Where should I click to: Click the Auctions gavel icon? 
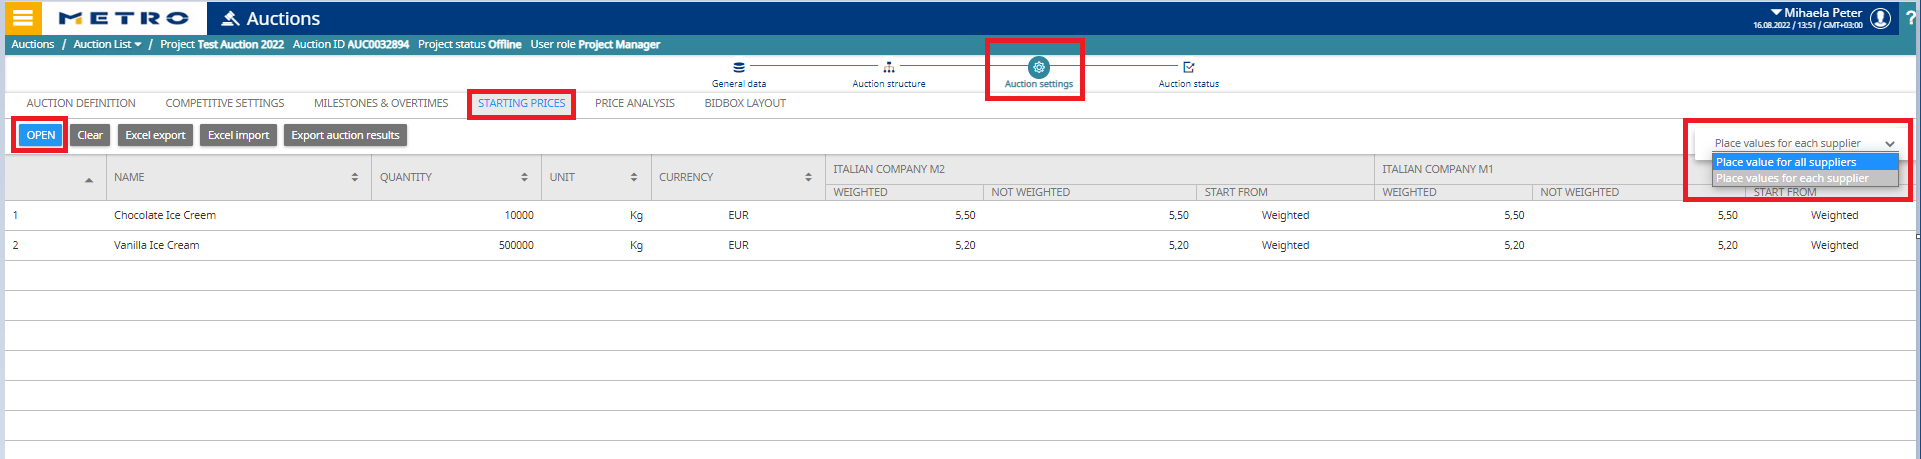(230, 18)
